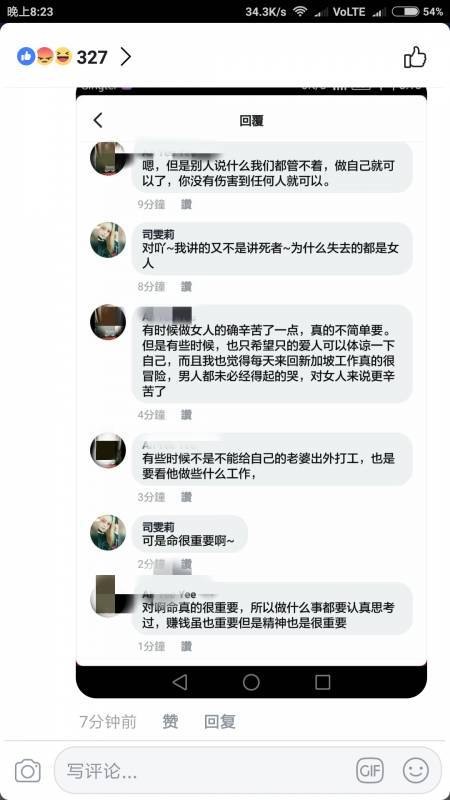Open the 327 reactions count

tap(92, 57)
